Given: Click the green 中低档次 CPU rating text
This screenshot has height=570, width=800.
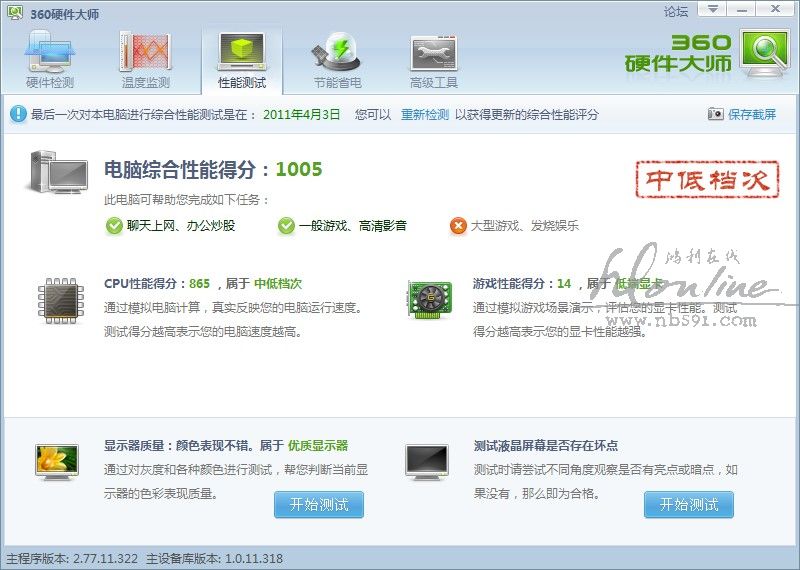Looking at the screenshot, I should (278, 284).
